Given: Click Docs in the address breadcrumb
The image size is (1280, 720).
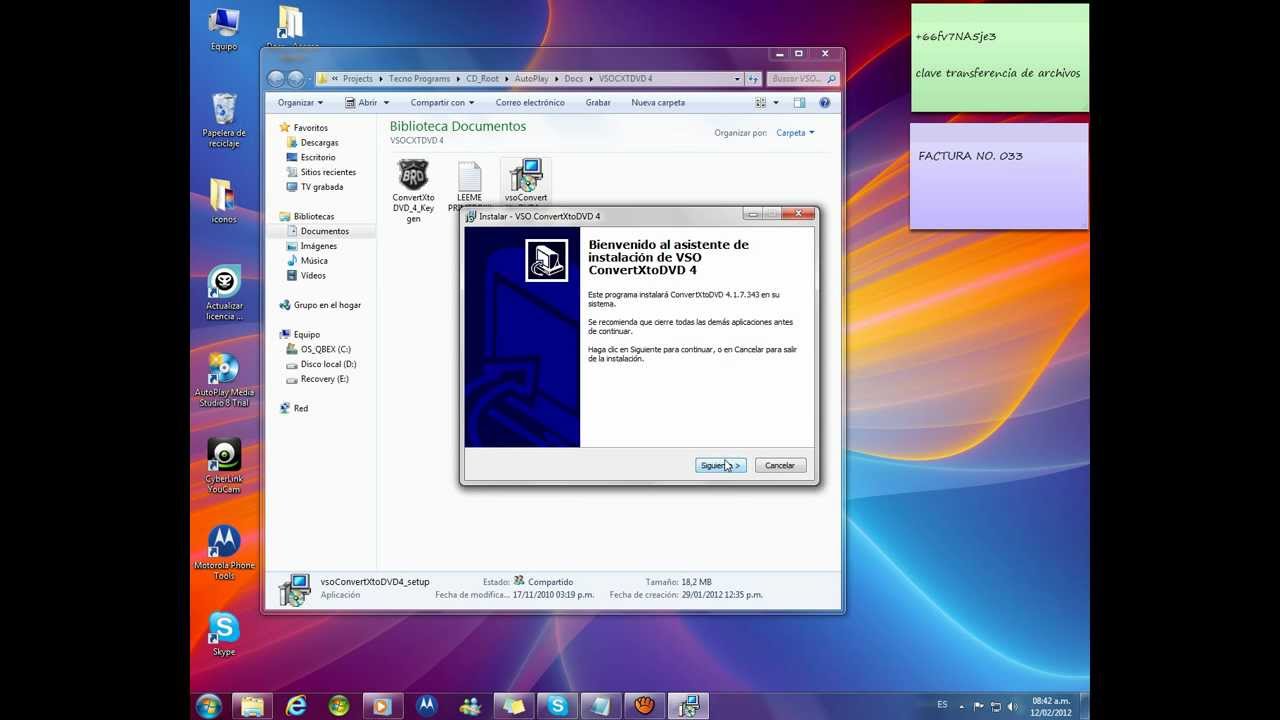Looking at the screenshot, I should click(x=573, y=78).
